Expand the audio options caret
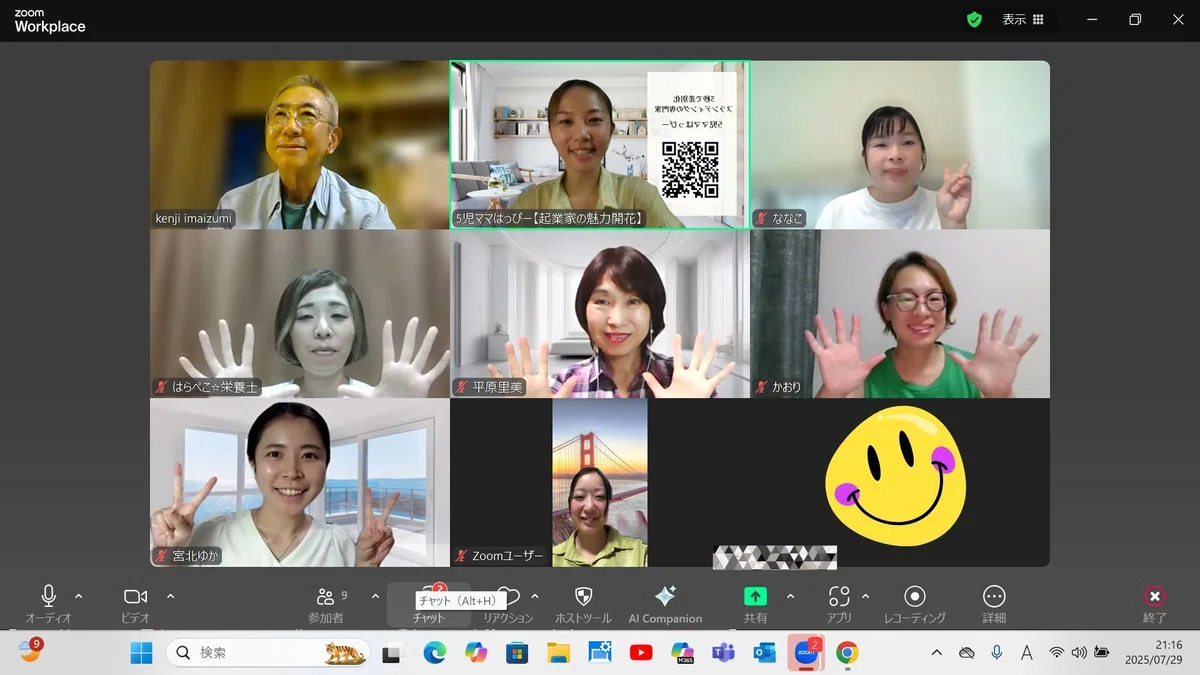This screenshot has width=1200, height=675. coord(79,597)
